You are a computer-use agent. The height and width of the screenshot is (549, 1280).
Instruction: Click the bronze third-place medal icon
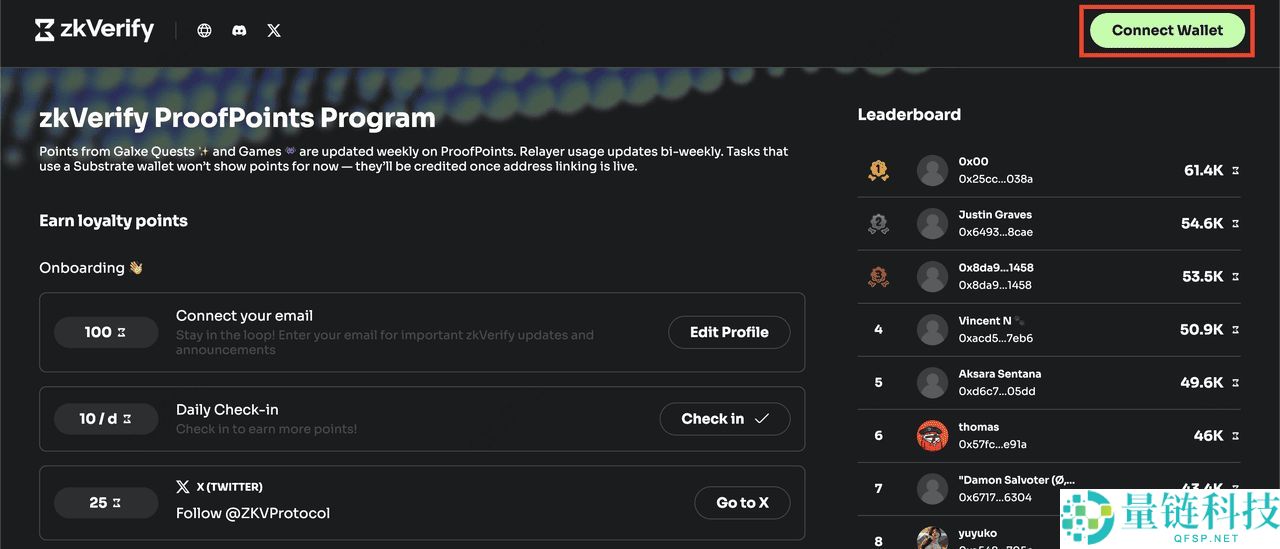point(878,277)
